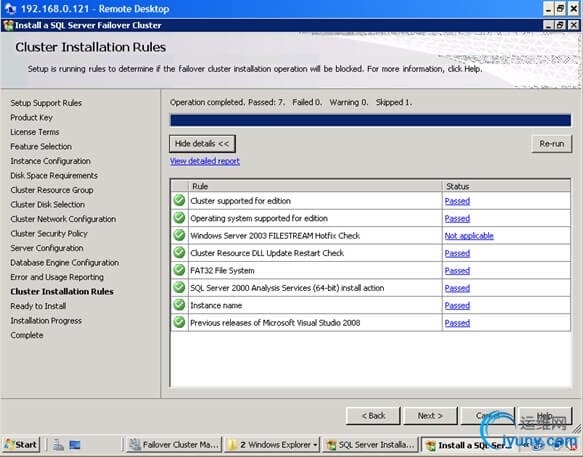Screen dimensions: 583x457
Task: Click rule text 'FAT32 File System'
Action: click(x=222, y=271)
